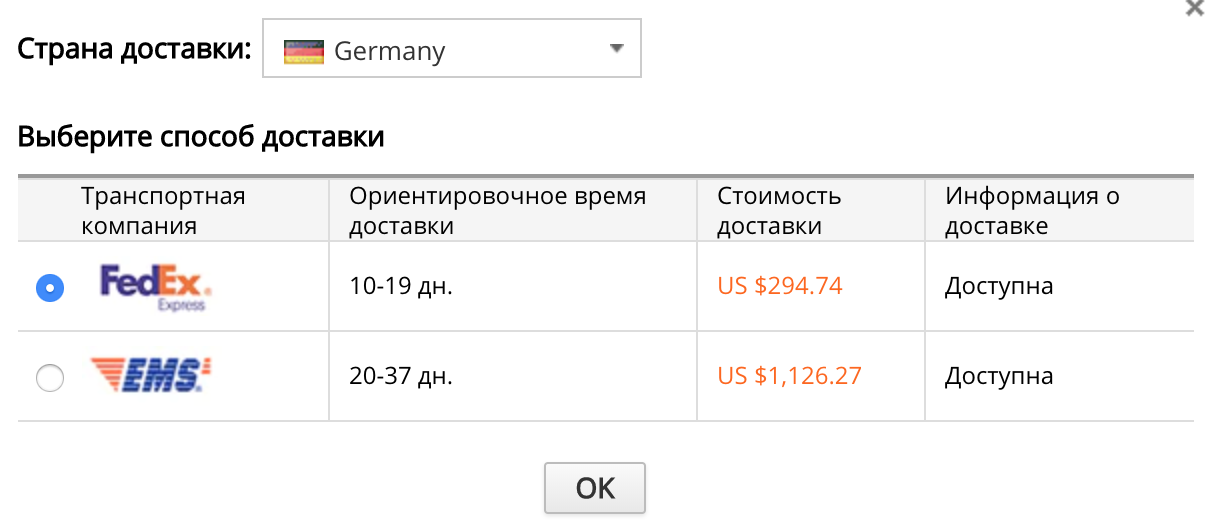Viewport: 1218px width, 532px height.
Task: Click the Транспортная компания column header
Action: [163, 210]
